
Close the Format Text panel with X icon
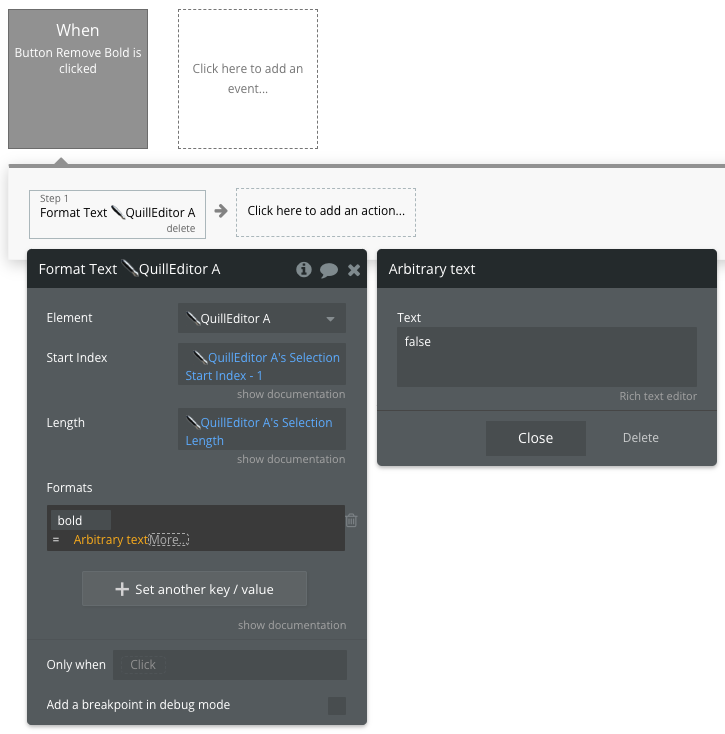click(x=354, y=270)
